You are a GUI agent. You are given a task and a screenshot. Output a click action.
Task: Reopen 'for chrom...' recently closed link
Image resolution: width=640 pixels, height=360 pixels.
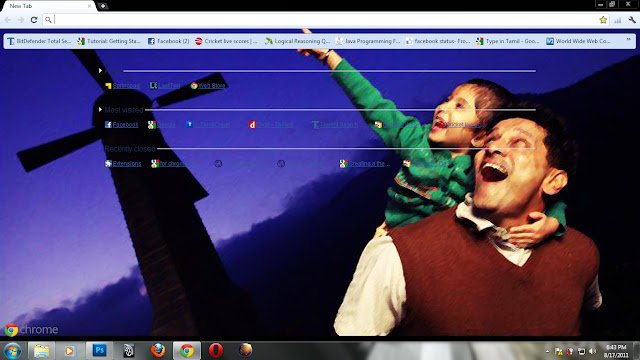tap(168, 164)
